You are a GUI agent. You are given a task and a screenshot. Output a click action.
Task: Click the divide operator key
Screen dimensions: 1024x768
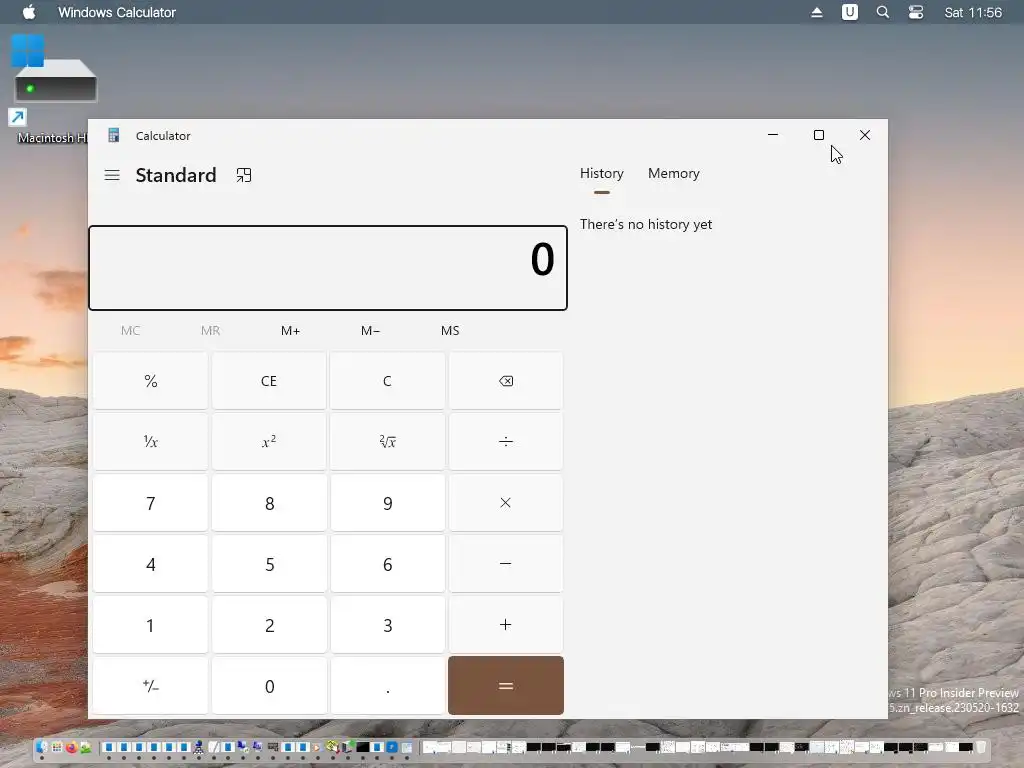coord(505,442)
